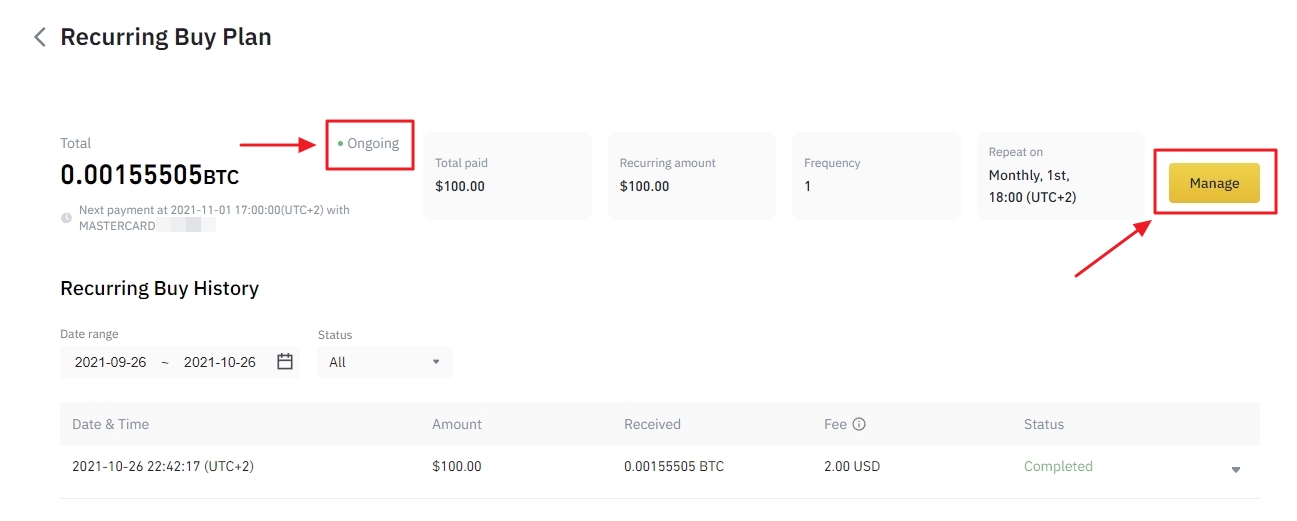Select the end date 2021-10-26 field
The image size is (1297, 521).
coord(220,362)
